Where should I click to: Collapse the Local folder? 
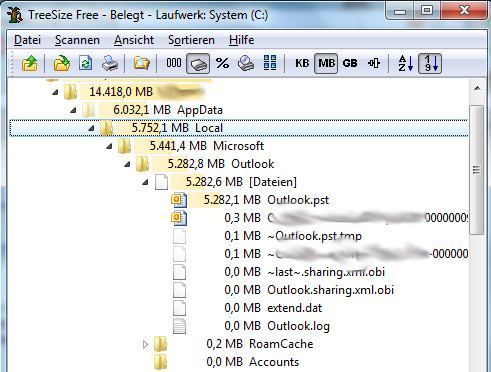pos(91,128)
